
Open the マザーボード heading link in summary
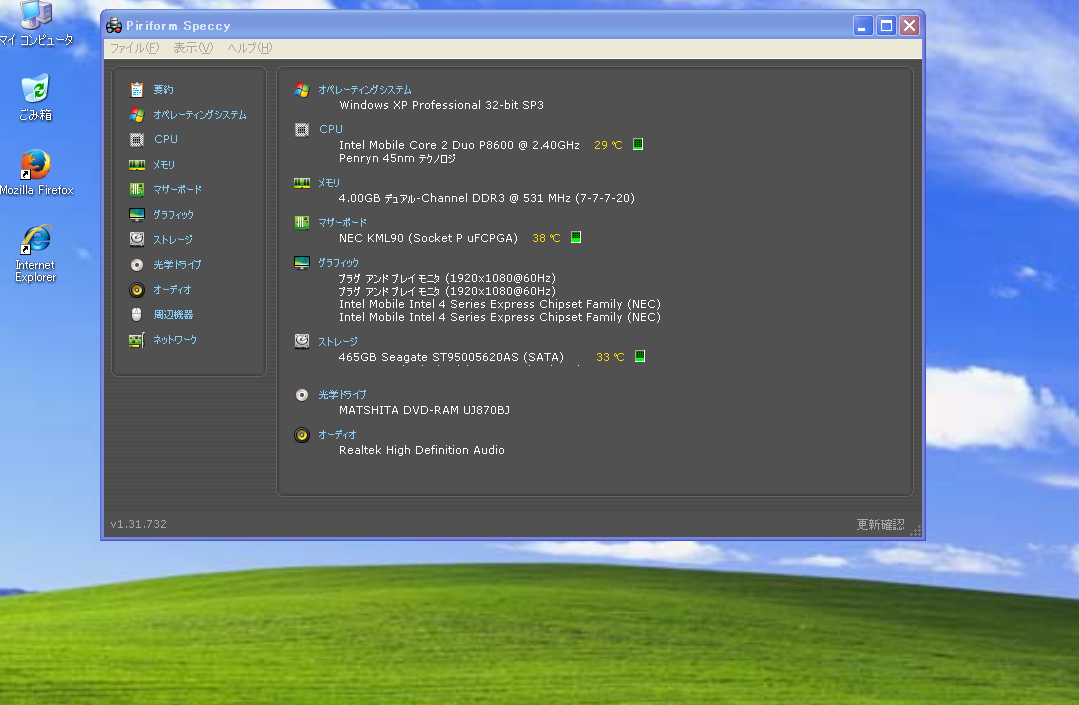point(343,223)
